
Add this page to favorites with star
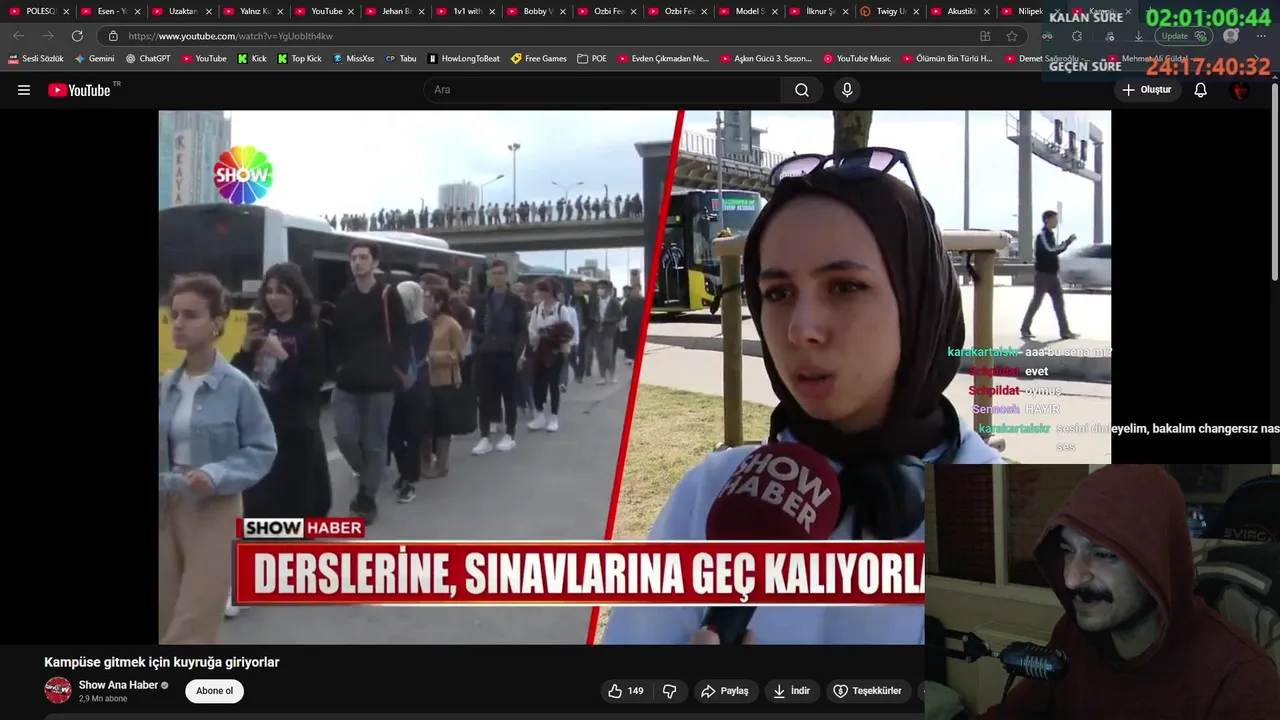(x=1012, y=36)
